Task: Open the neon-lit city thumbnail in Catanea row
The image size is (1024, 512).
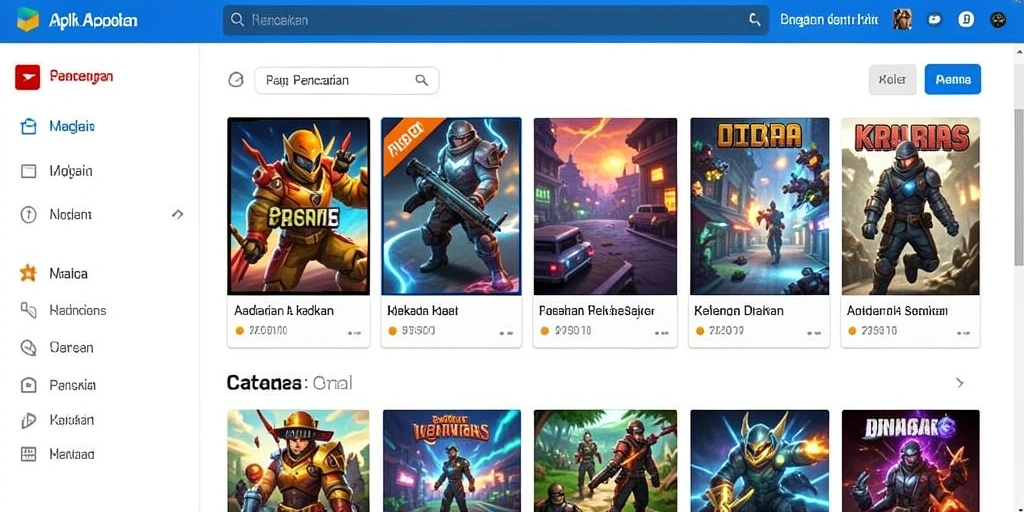Action: pos(451,460)
